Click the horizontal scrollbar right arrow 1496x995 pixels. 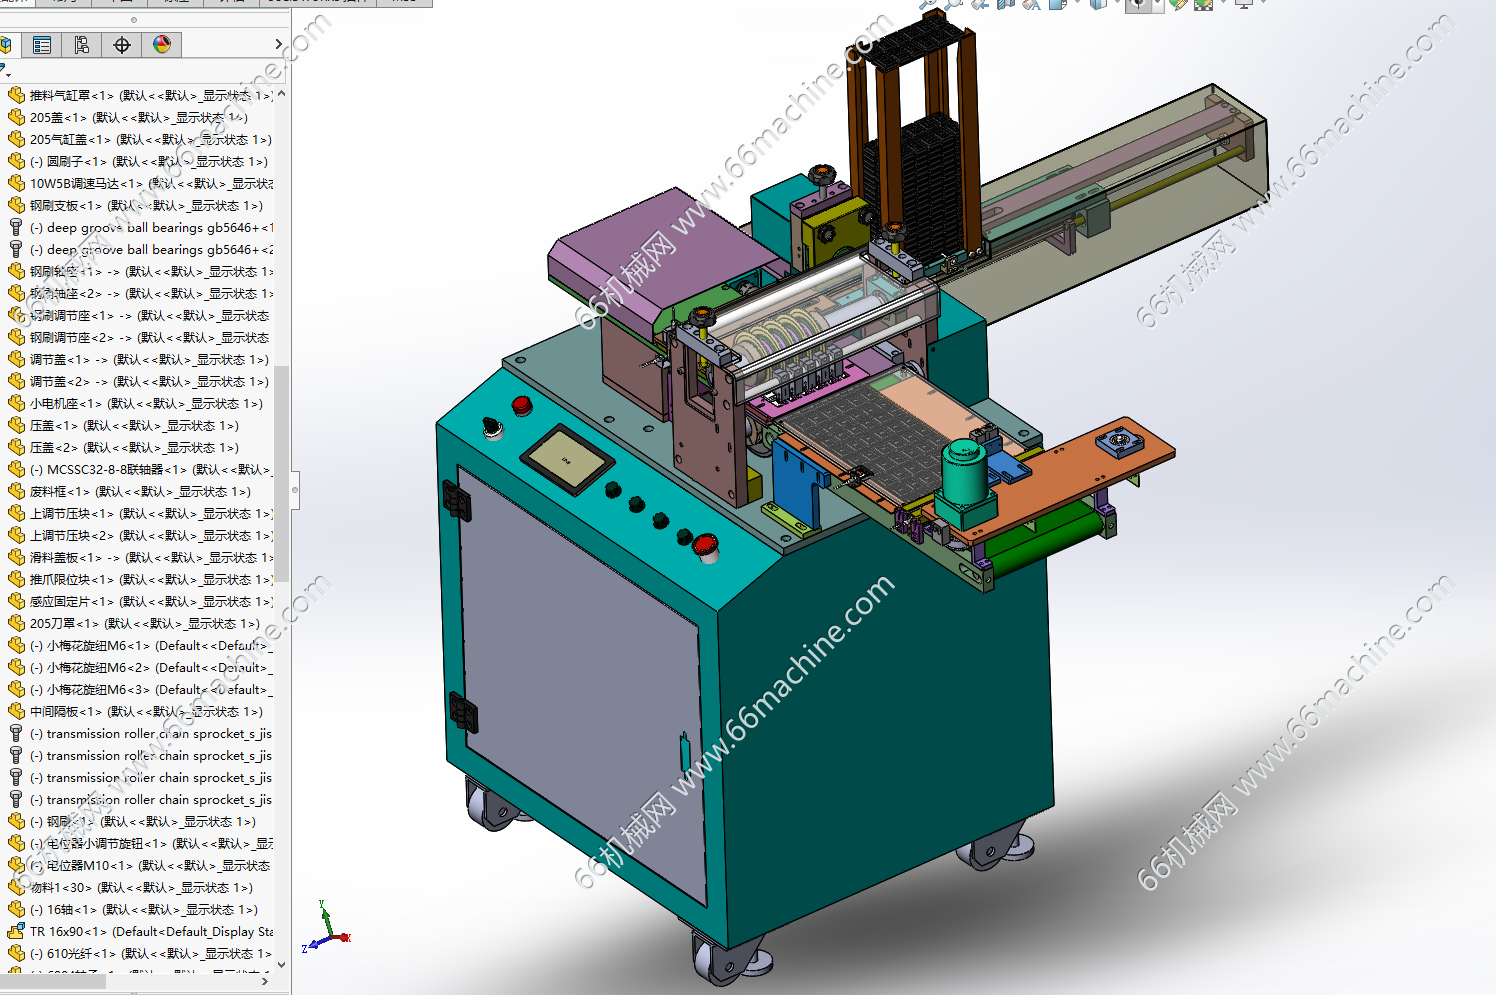[x=265, y=982]
